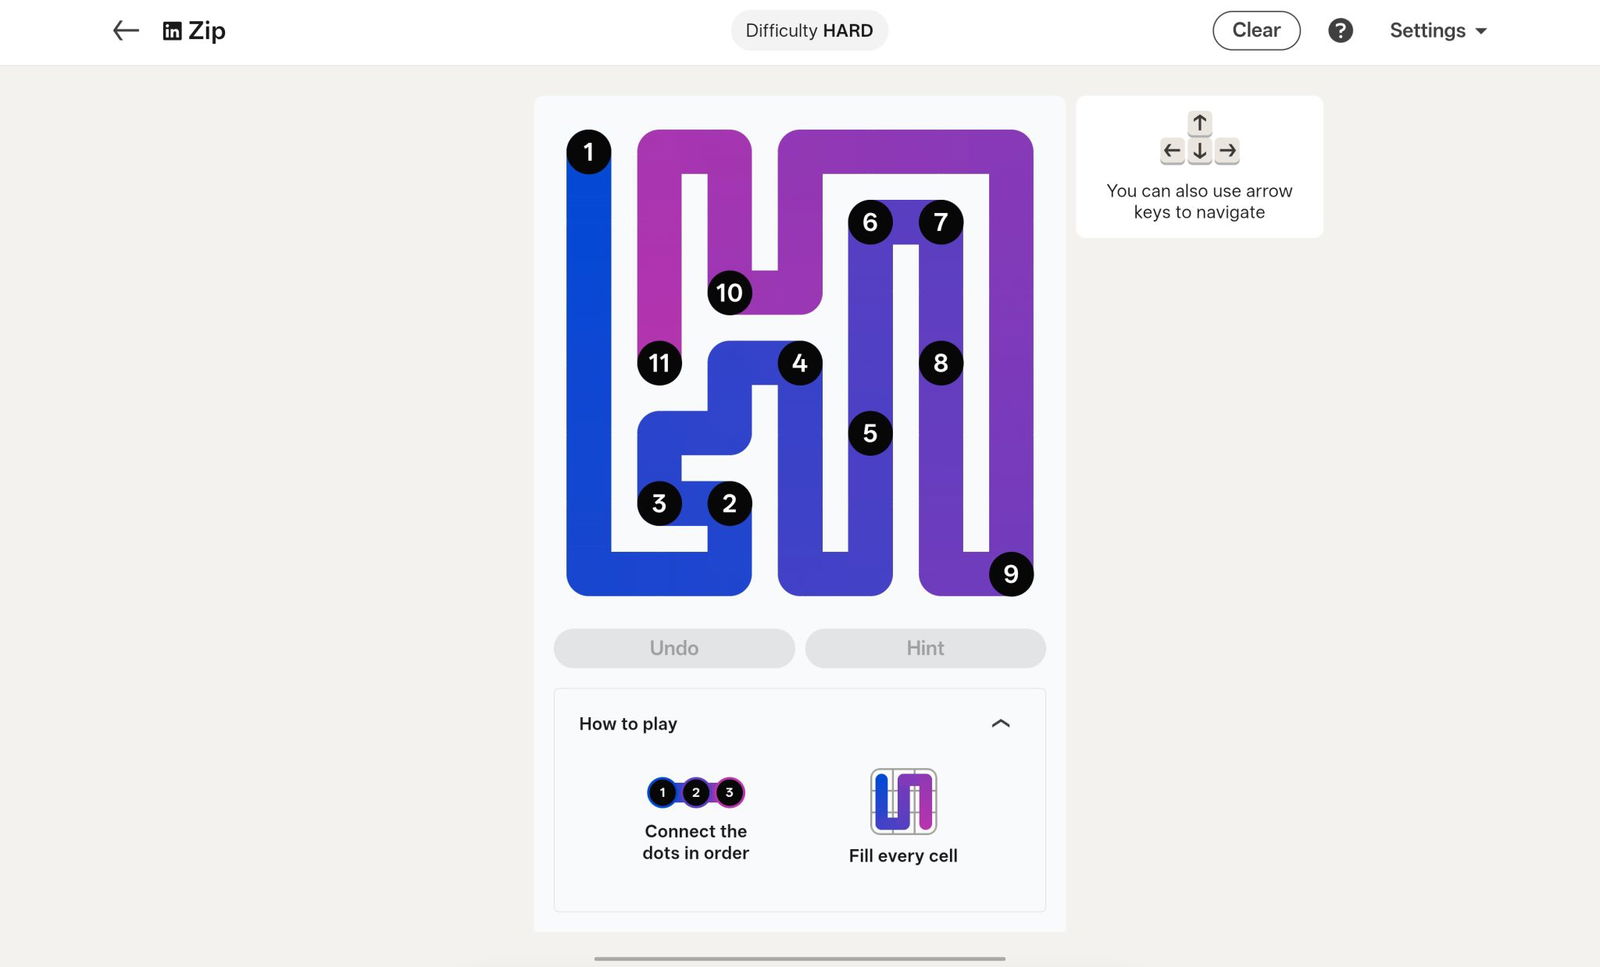Select the dot numbered 6
1600x967 pixels.
[x=870, y=222]
